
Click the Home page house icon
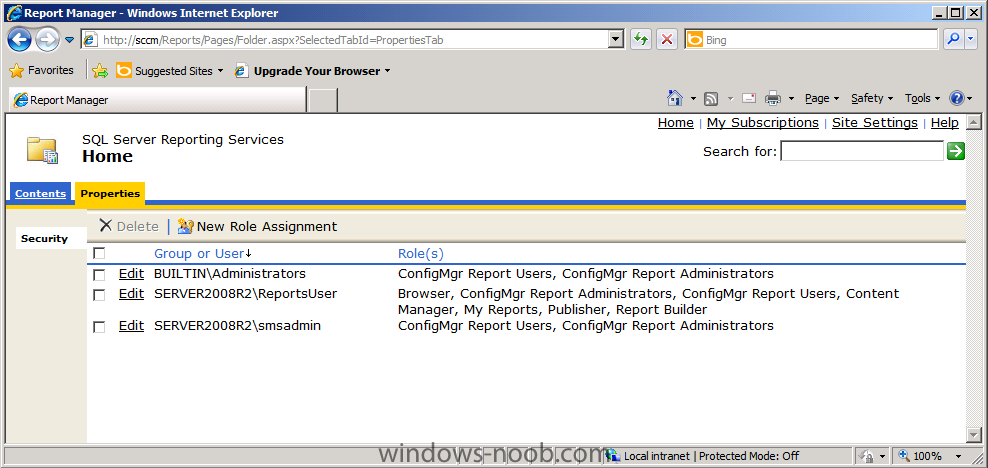coord(675,98)
